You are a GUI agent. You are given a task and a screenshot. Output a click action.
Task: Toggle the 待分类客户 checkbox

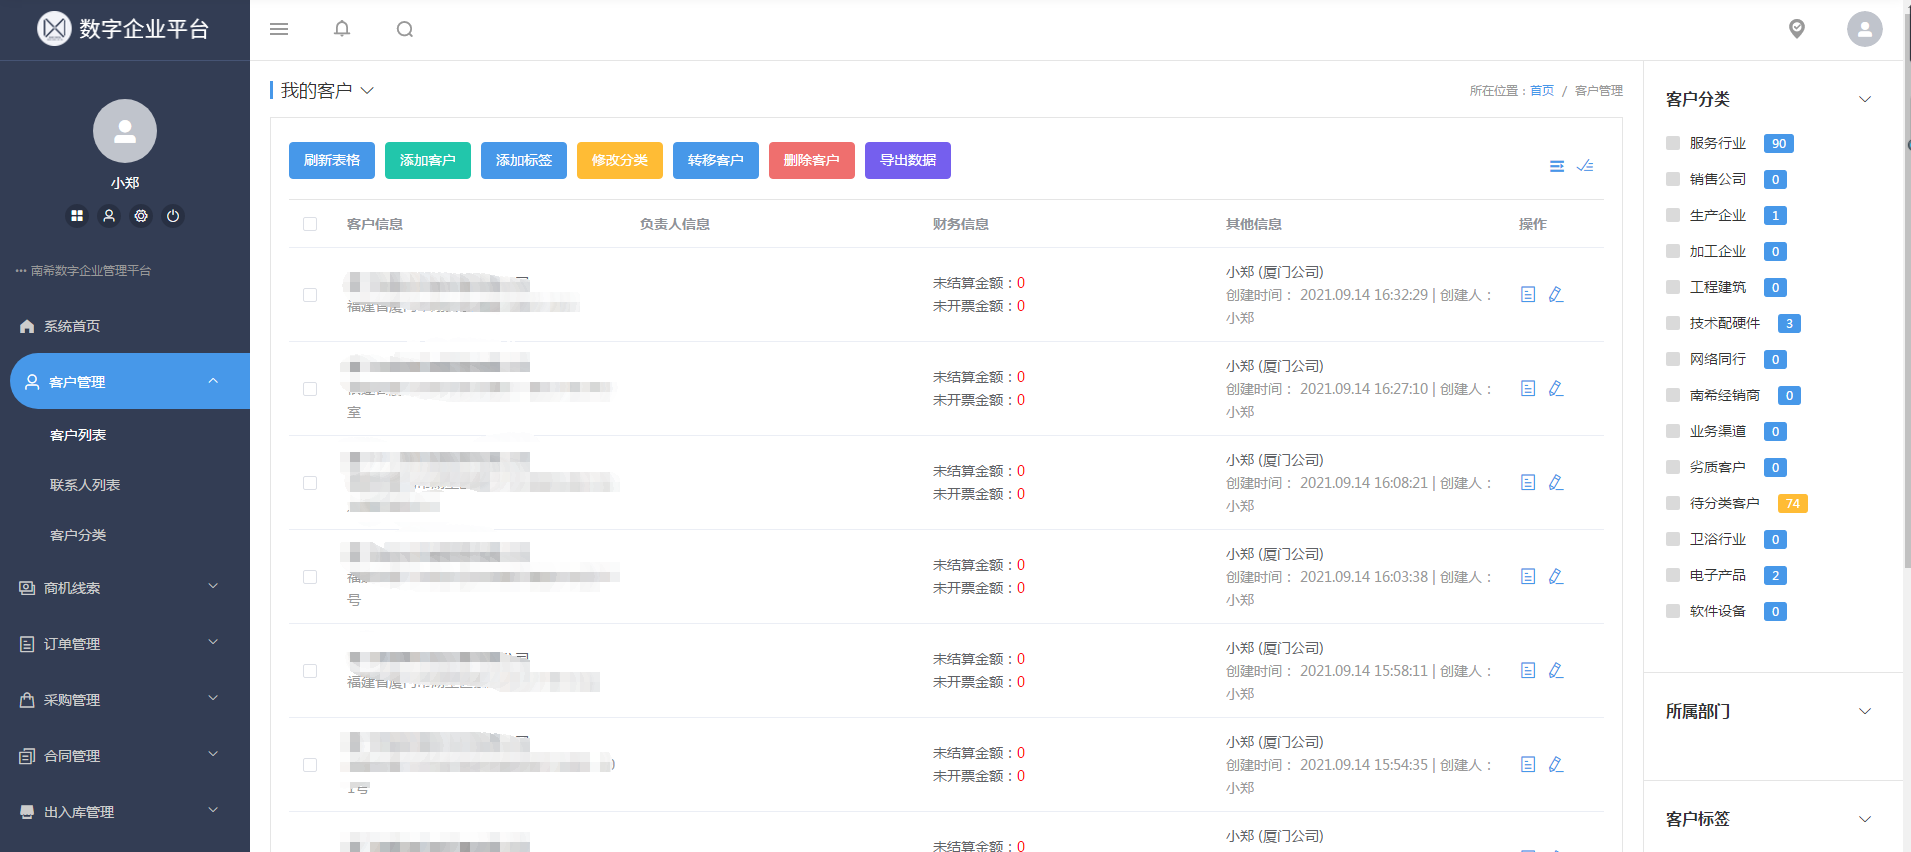pyautogui.click(x=1673, y=503)
